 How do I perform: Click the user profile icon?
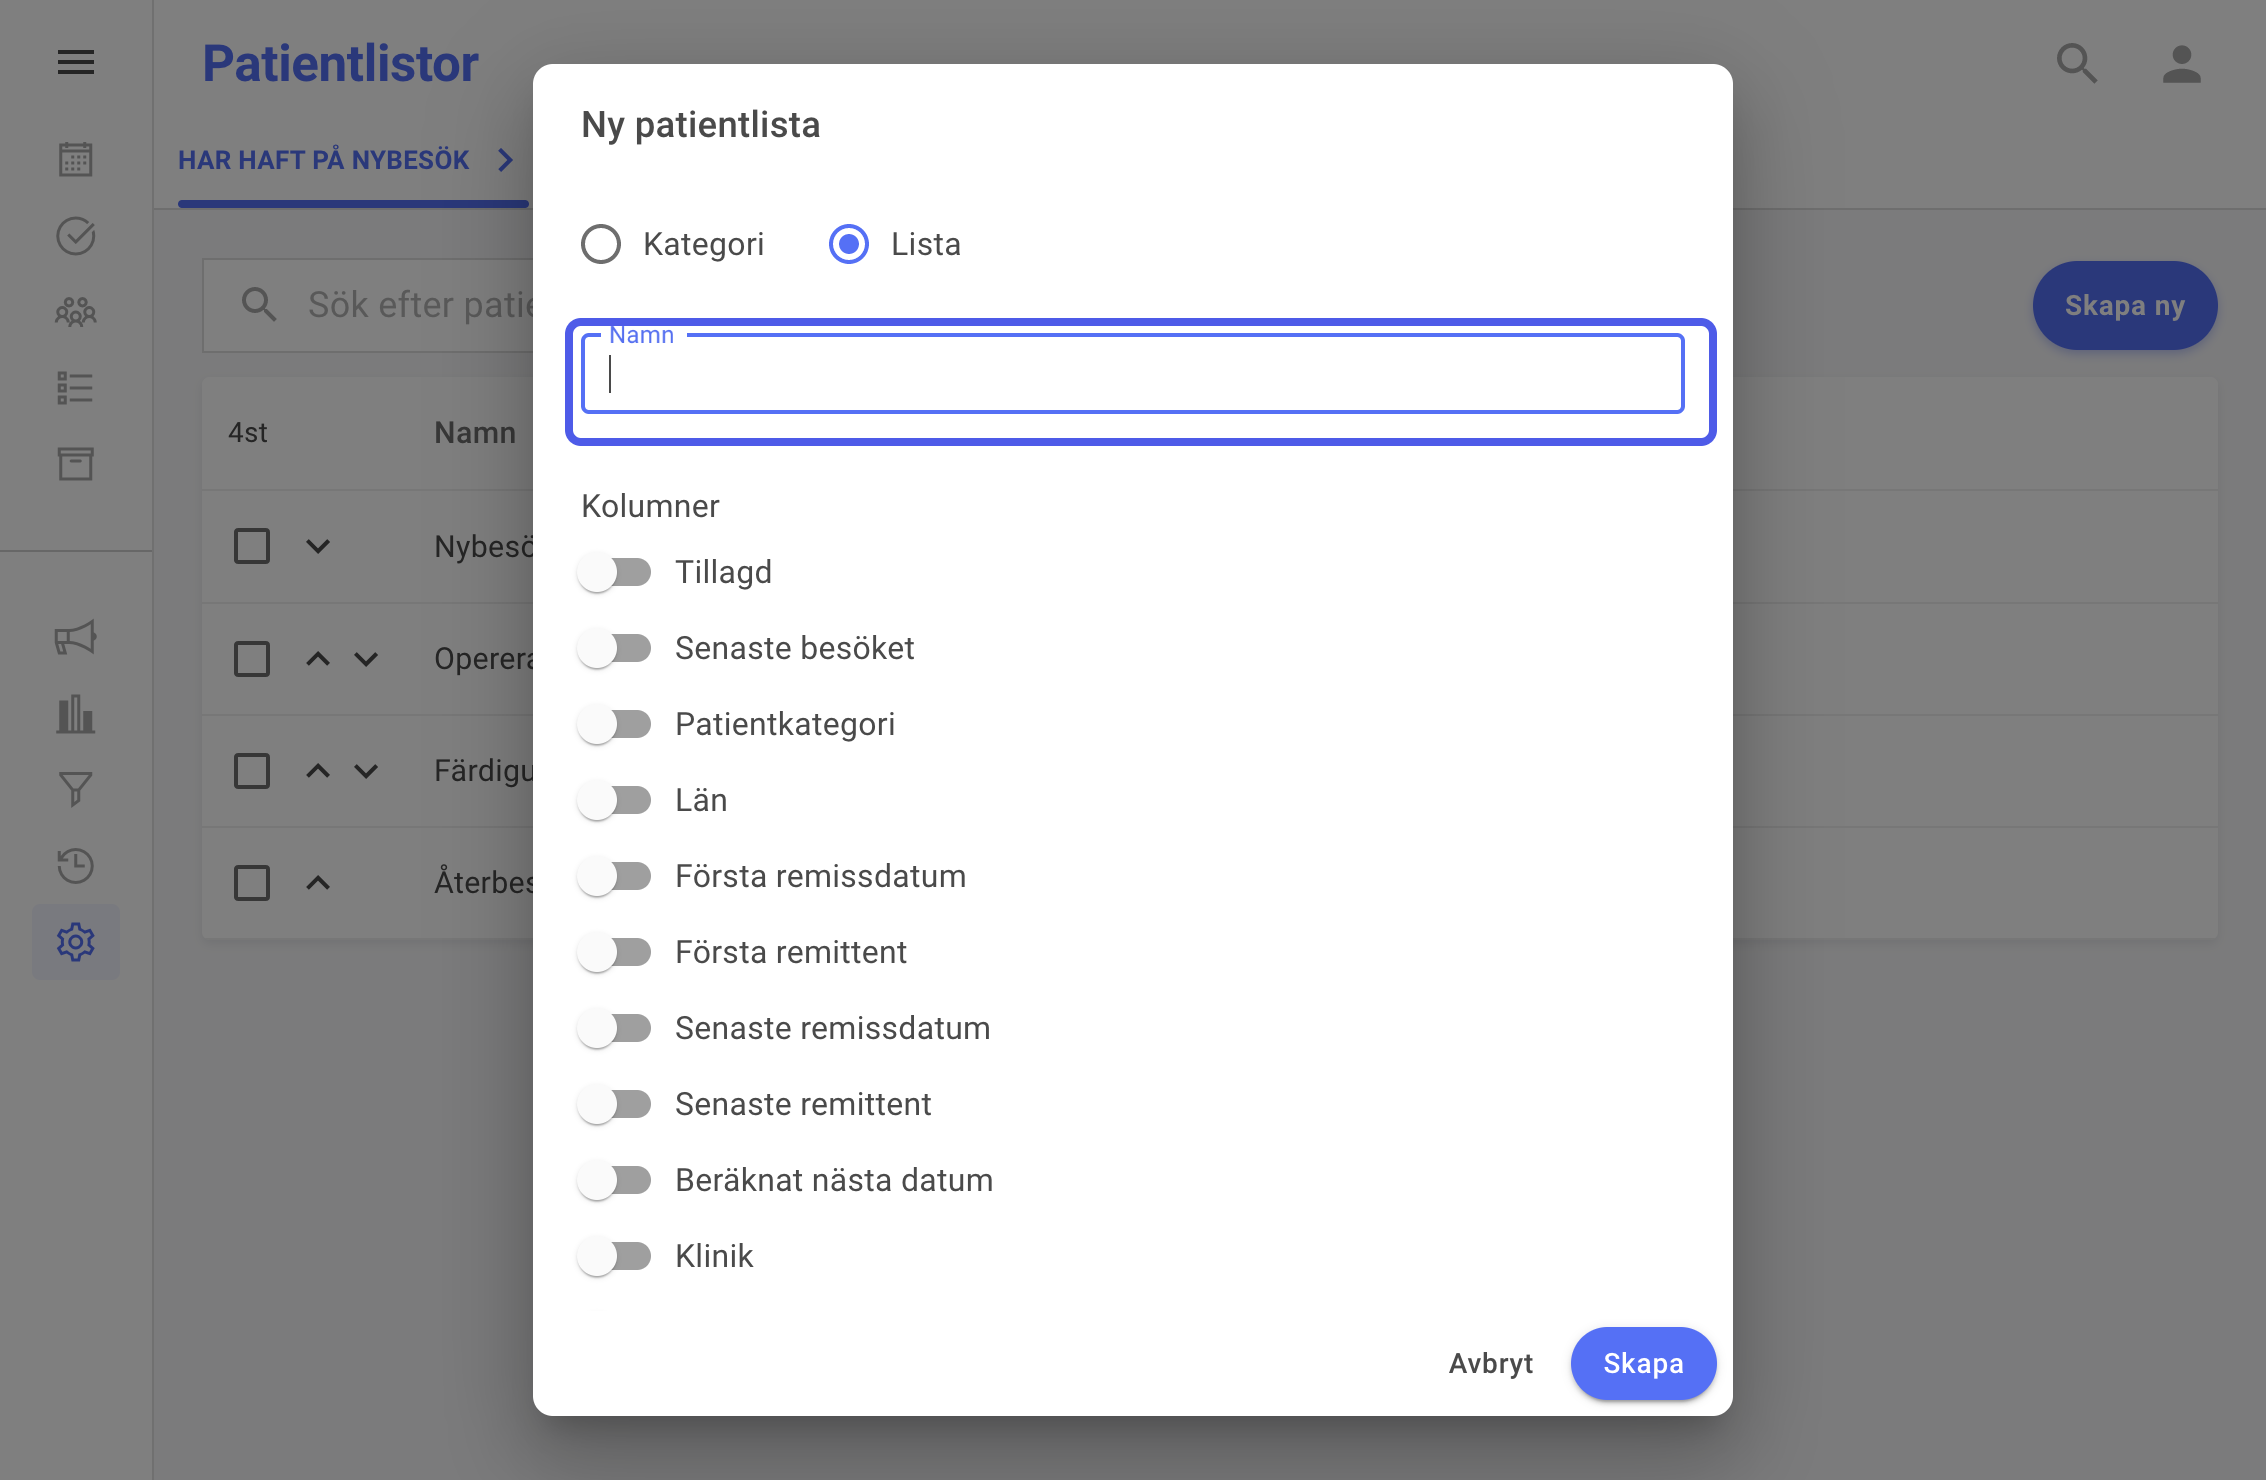point(2181,65)
